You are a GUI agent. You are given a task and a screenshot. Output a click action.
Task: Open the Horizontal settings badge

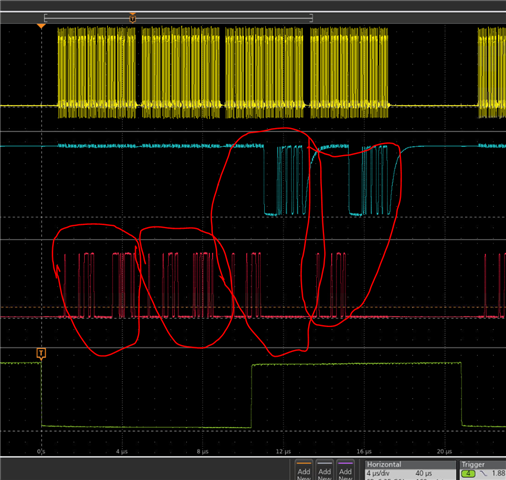[410, 470]
